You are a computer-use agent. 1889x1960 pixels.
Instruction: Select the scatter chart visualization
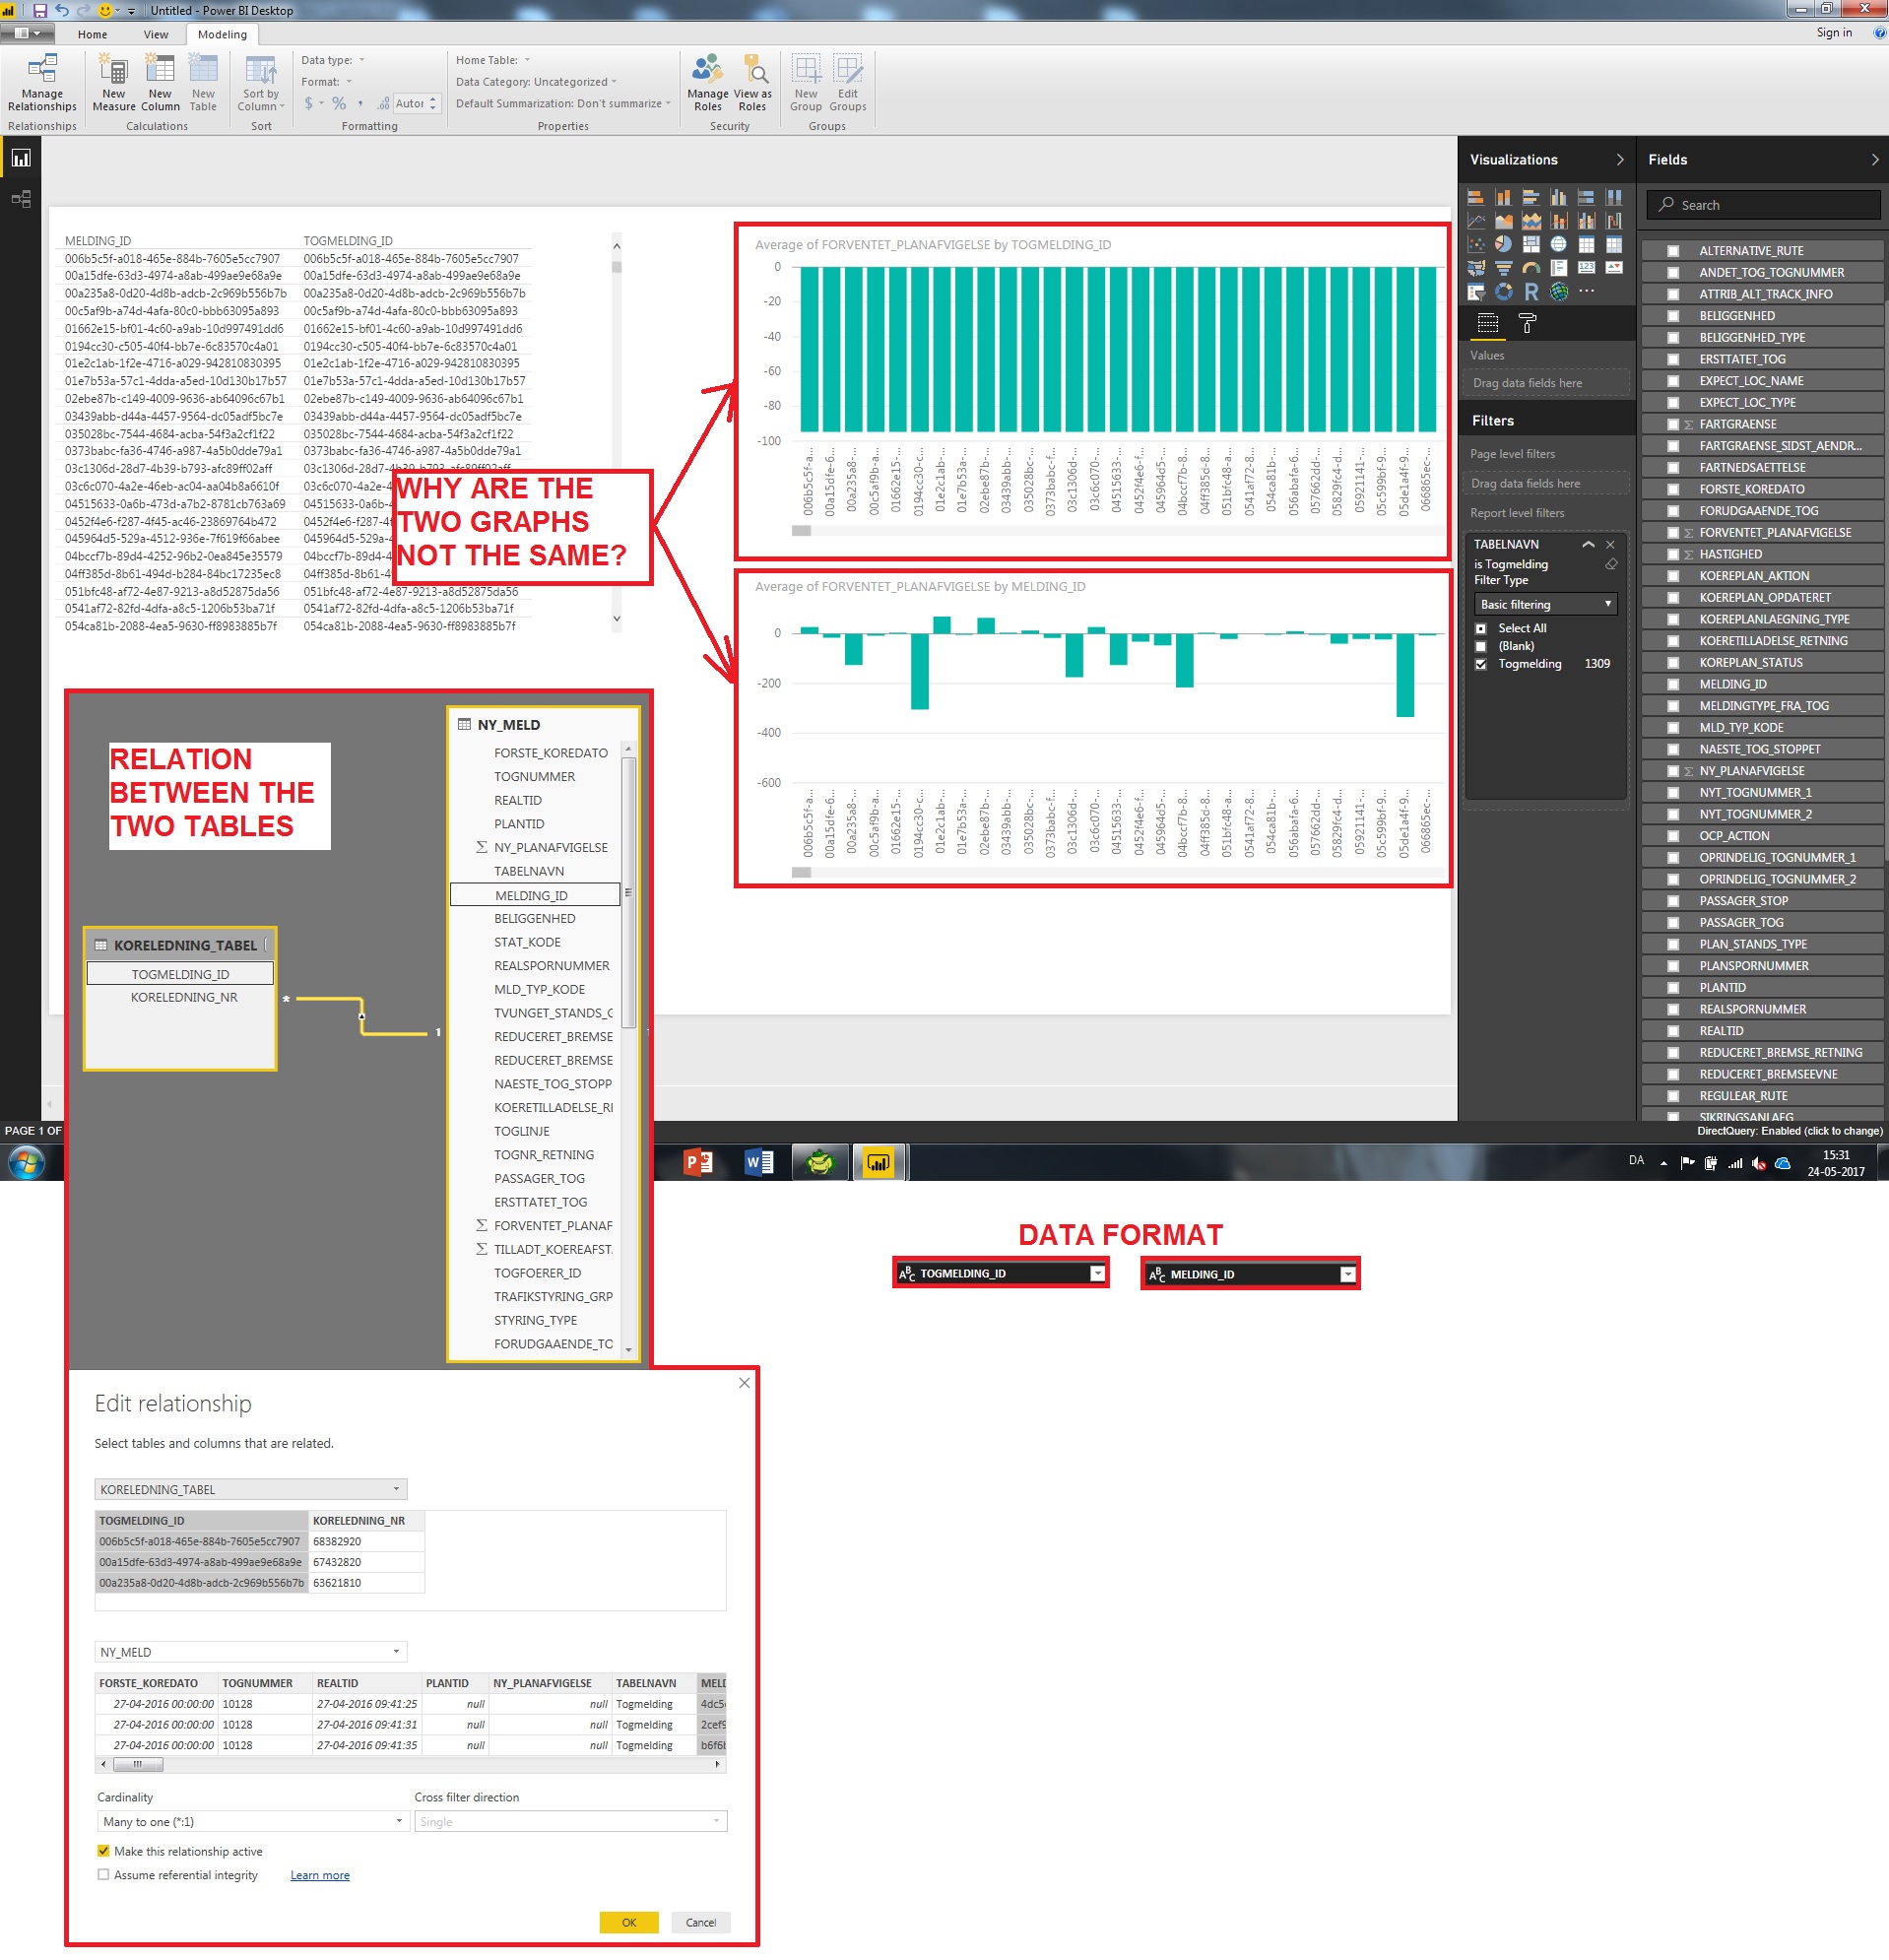1476,244
